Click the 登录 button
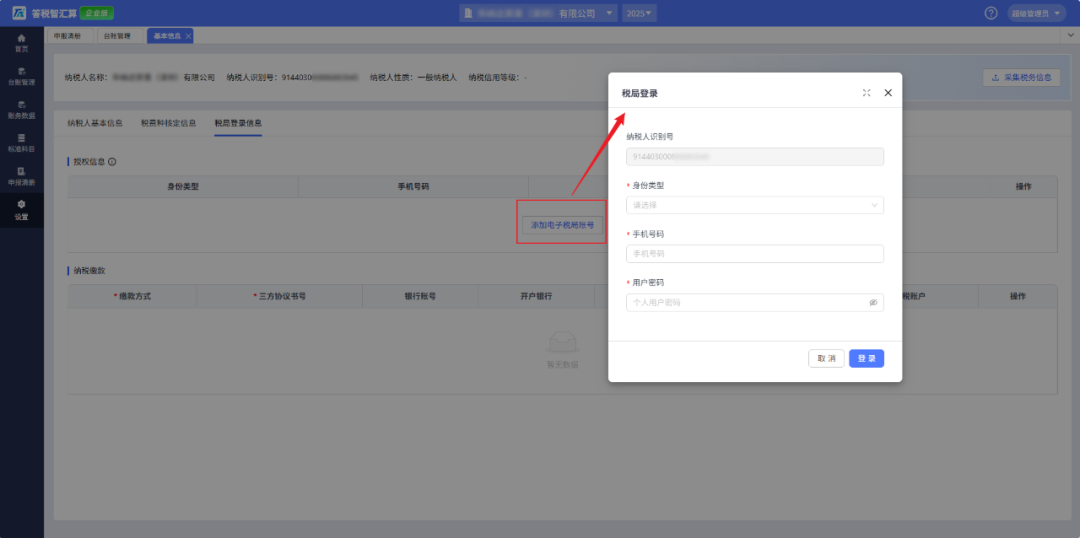The image size is (1080, 538). [x=866, y=358]
